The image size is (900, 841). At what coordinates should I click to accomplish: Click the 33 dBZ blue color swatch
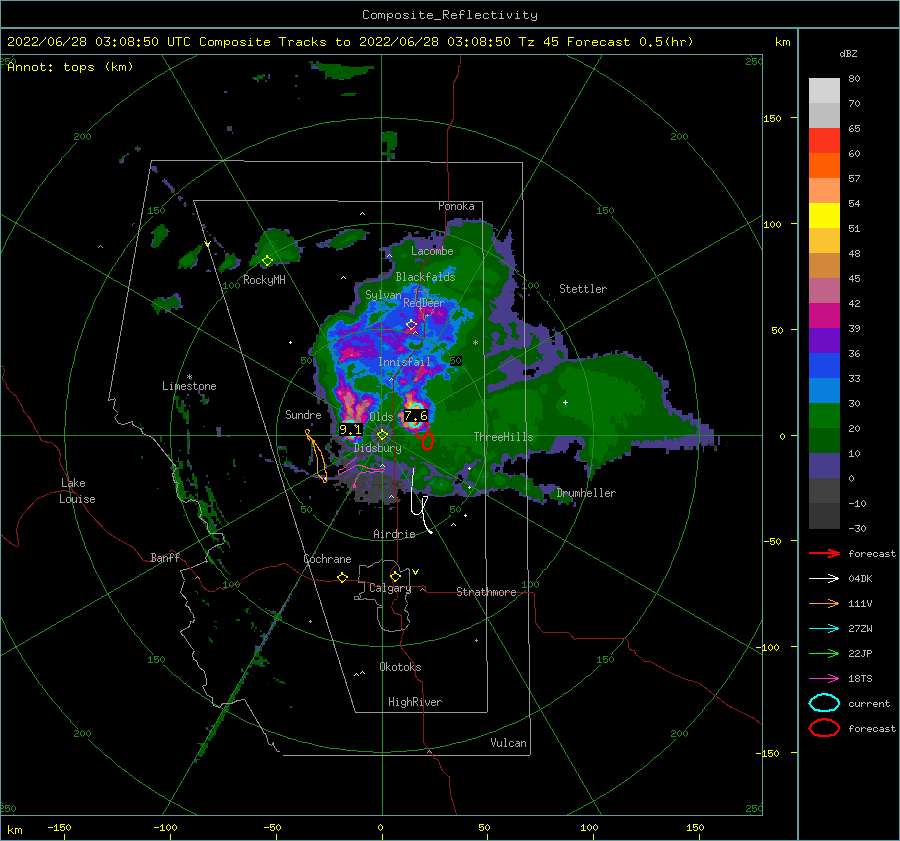point(824,366)
